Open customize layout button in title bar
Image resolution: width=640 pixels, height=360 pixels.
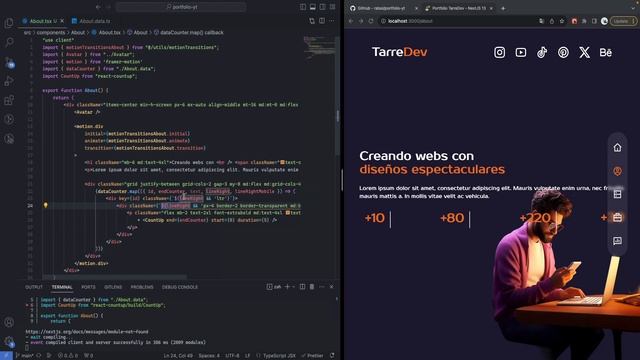point(333,7)
